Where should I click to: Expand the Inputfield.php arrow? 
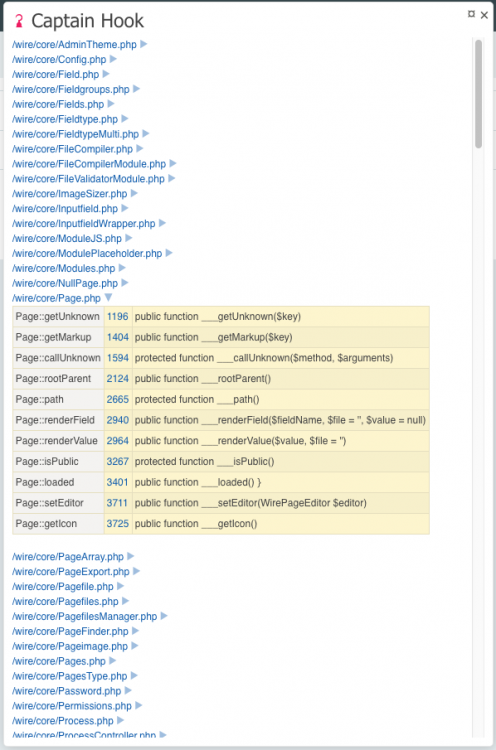[125, 208]
